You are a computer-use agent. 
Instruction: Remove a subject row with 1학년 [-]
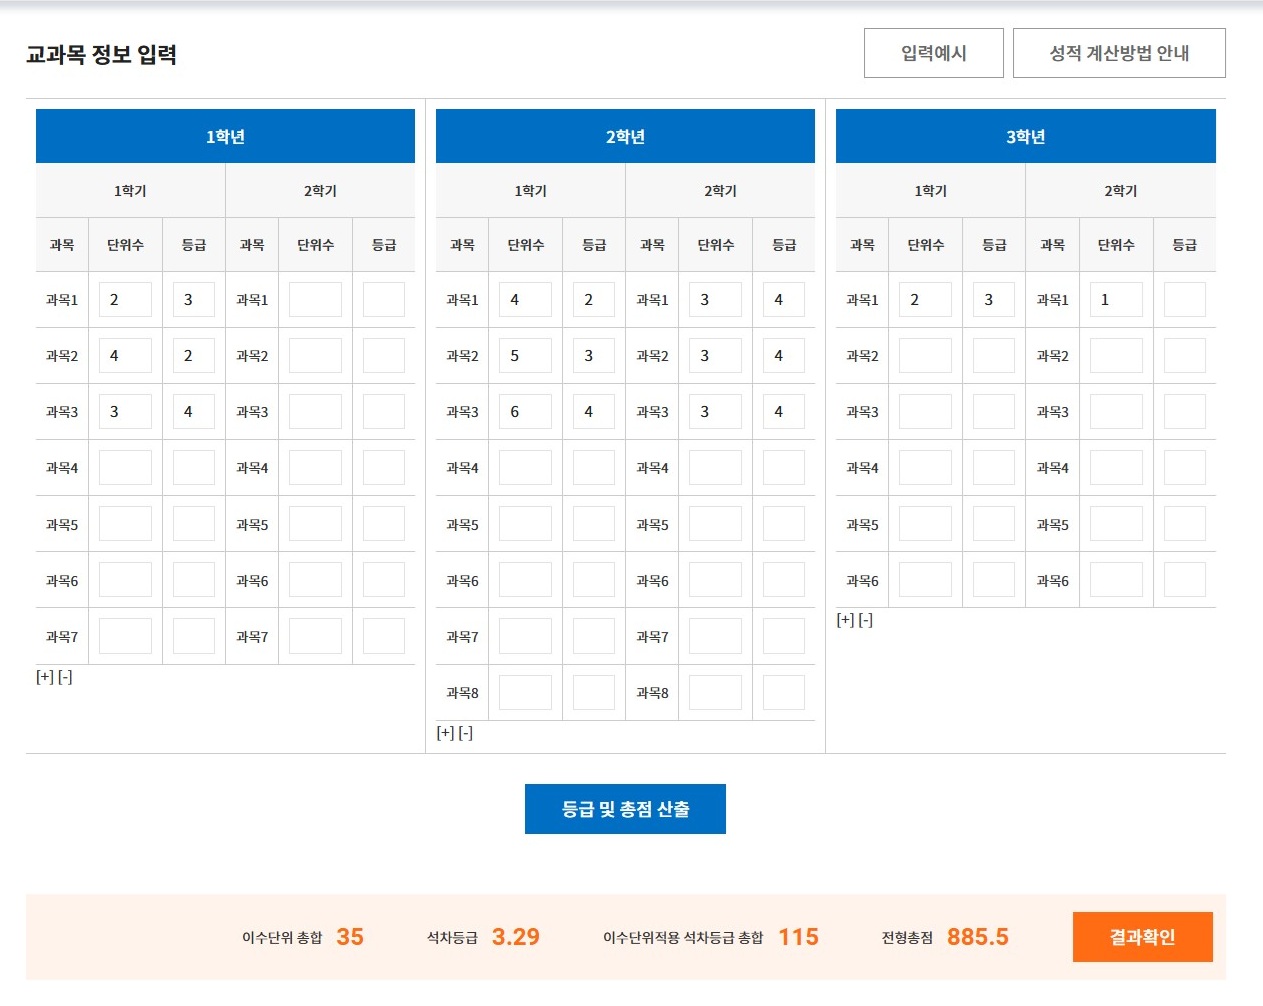[65, 677]
